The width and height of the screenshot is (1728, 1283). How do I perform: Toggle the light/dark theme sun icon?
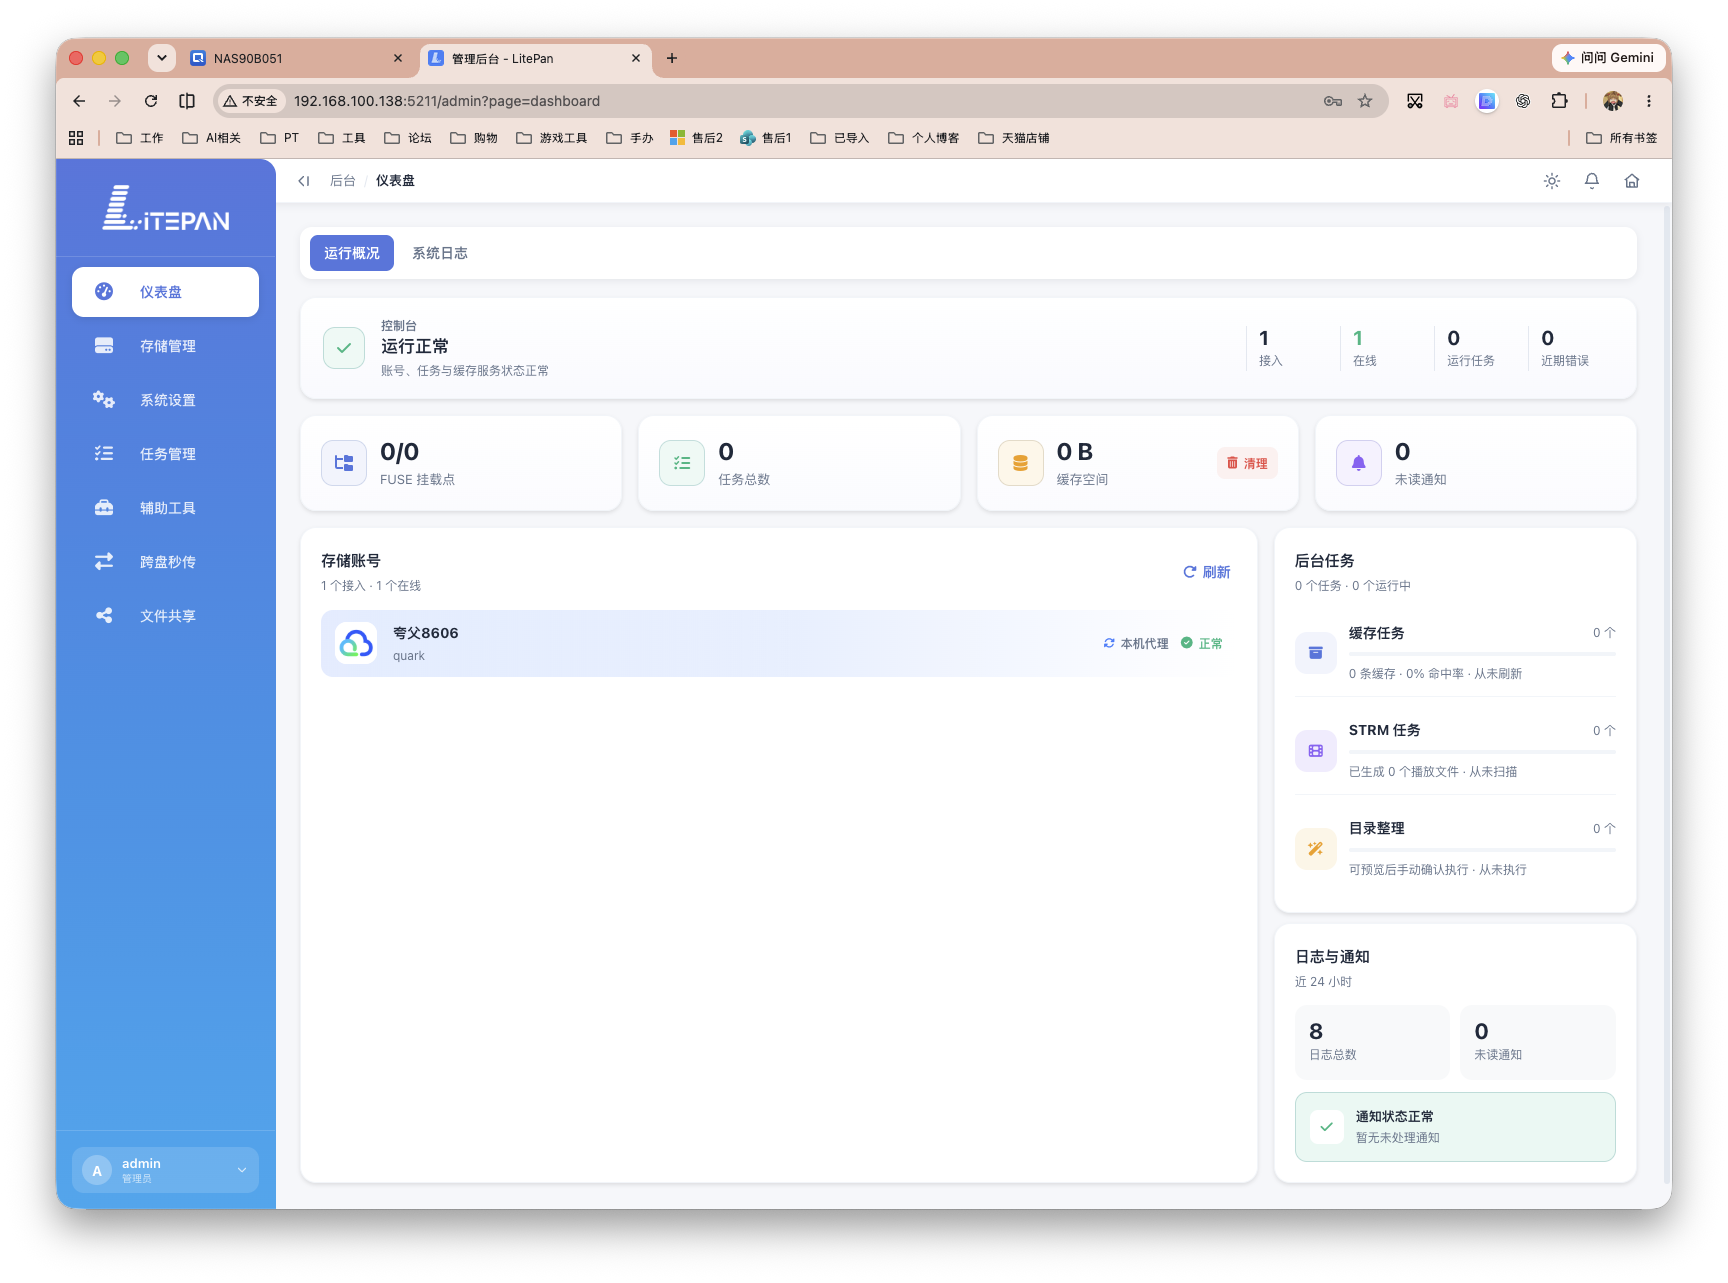(1551, 181)
